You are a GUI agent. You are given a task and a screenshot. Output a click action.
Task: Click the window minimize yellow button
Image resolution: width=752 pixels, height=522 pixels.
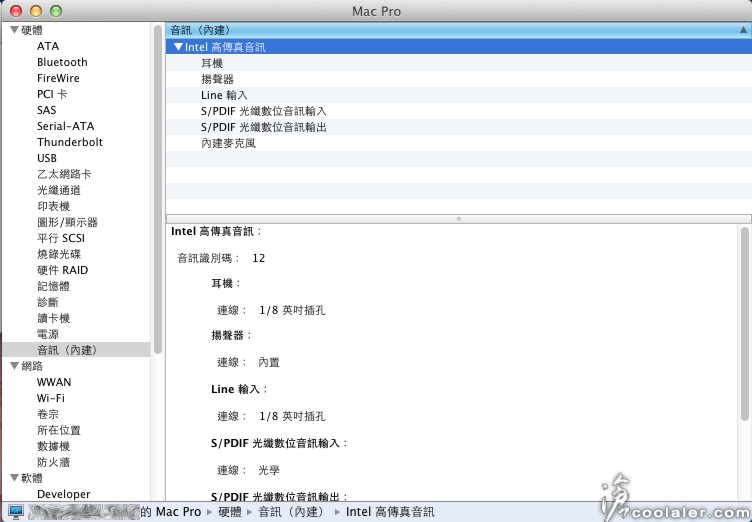point(36,11)
